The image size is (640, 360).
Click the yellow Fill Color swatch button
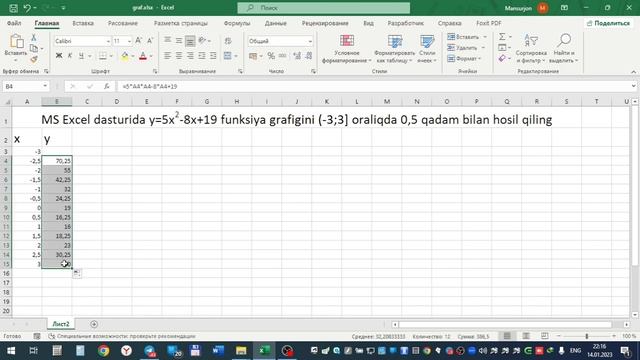125,56
